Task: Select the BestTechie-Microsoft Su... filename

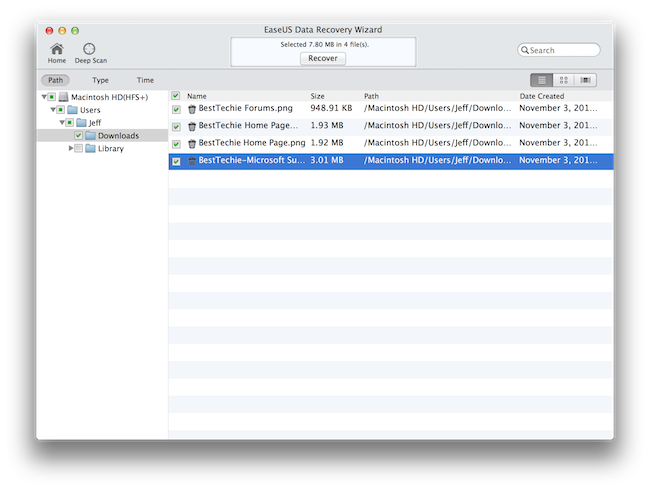Action: click(252, 160)
